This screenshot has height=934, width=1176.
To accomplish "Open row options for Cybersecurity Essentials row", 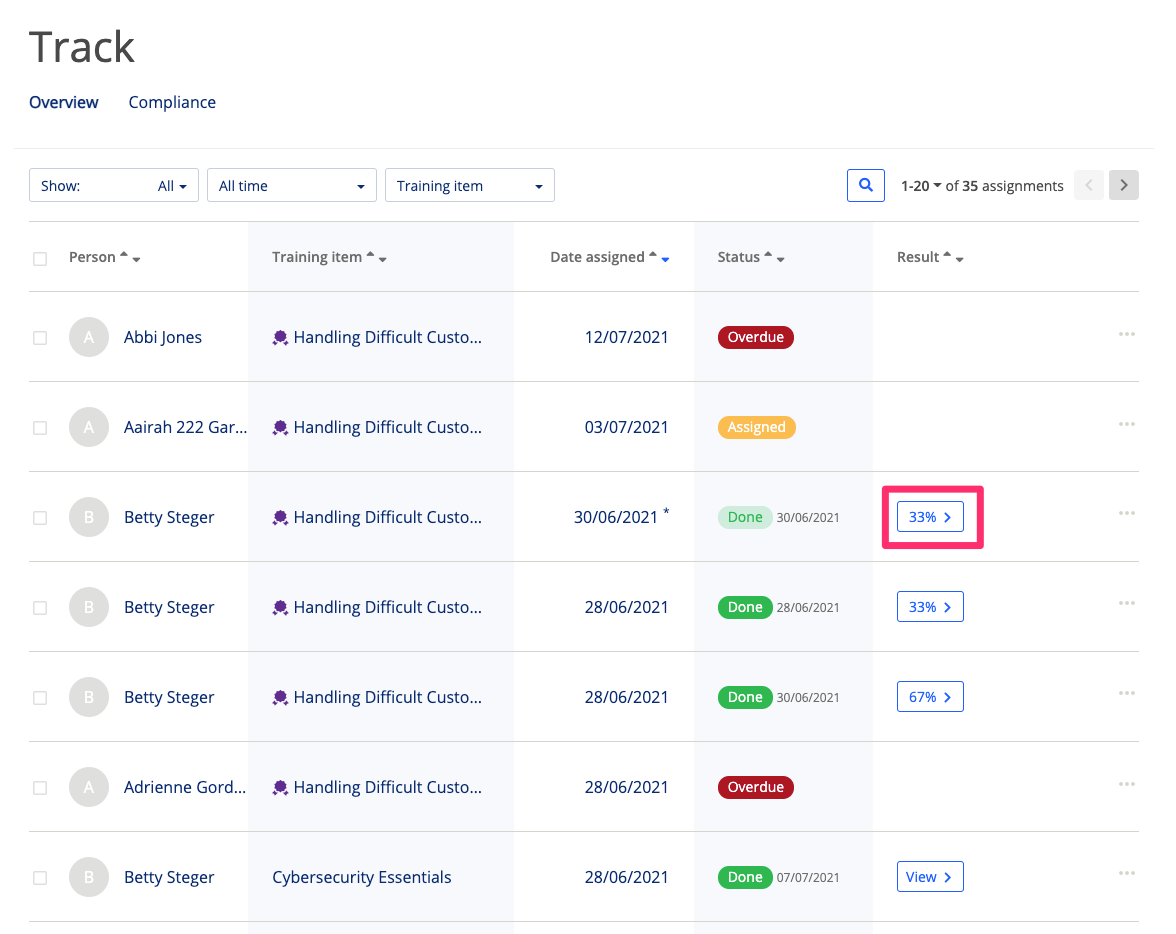I will pos(1126,873).
